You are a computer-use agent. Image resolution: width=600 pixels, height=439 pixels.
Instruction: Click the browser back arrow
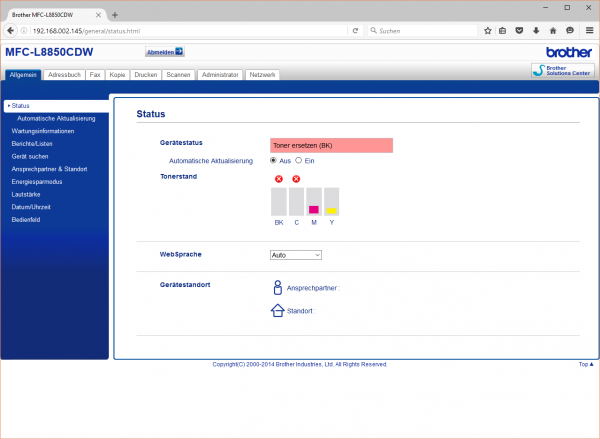pyautogui.click(x=10, y=31)
